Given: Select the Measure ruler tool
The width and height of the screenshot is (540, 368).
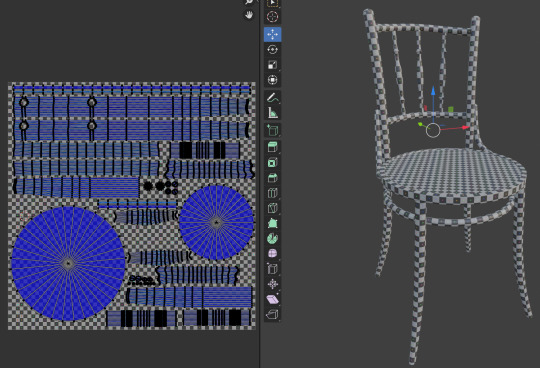Looking at the screenshot, I should [x=272, y=113].
